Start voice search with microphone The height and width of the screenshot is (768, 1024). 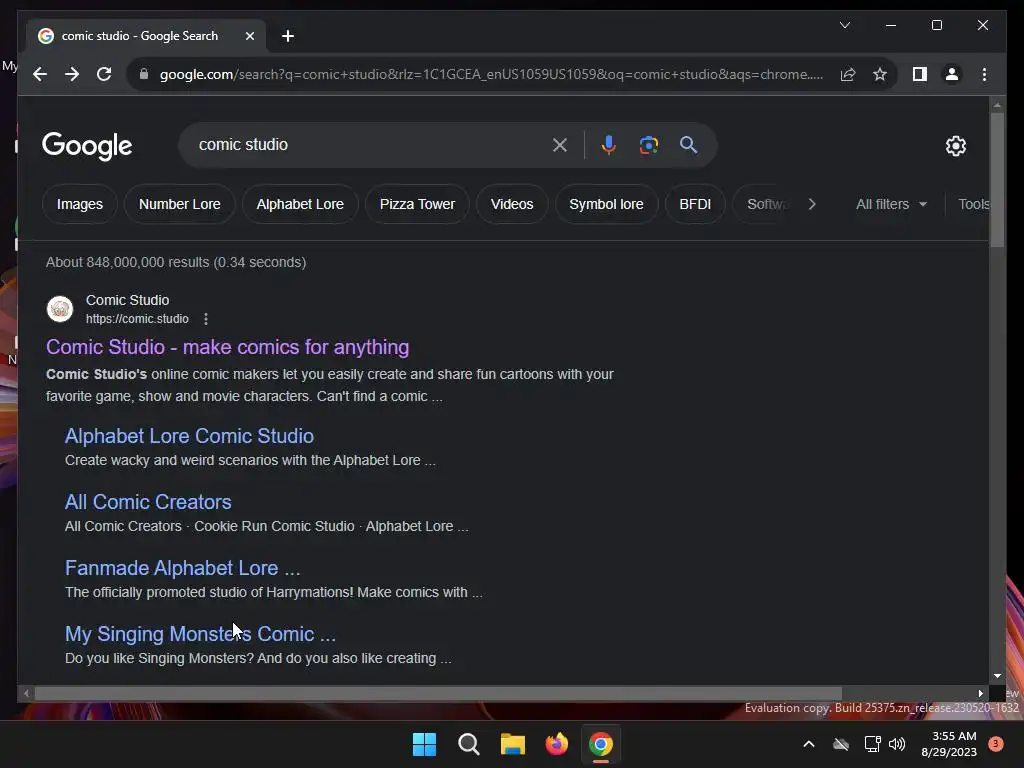click(609, 145)
